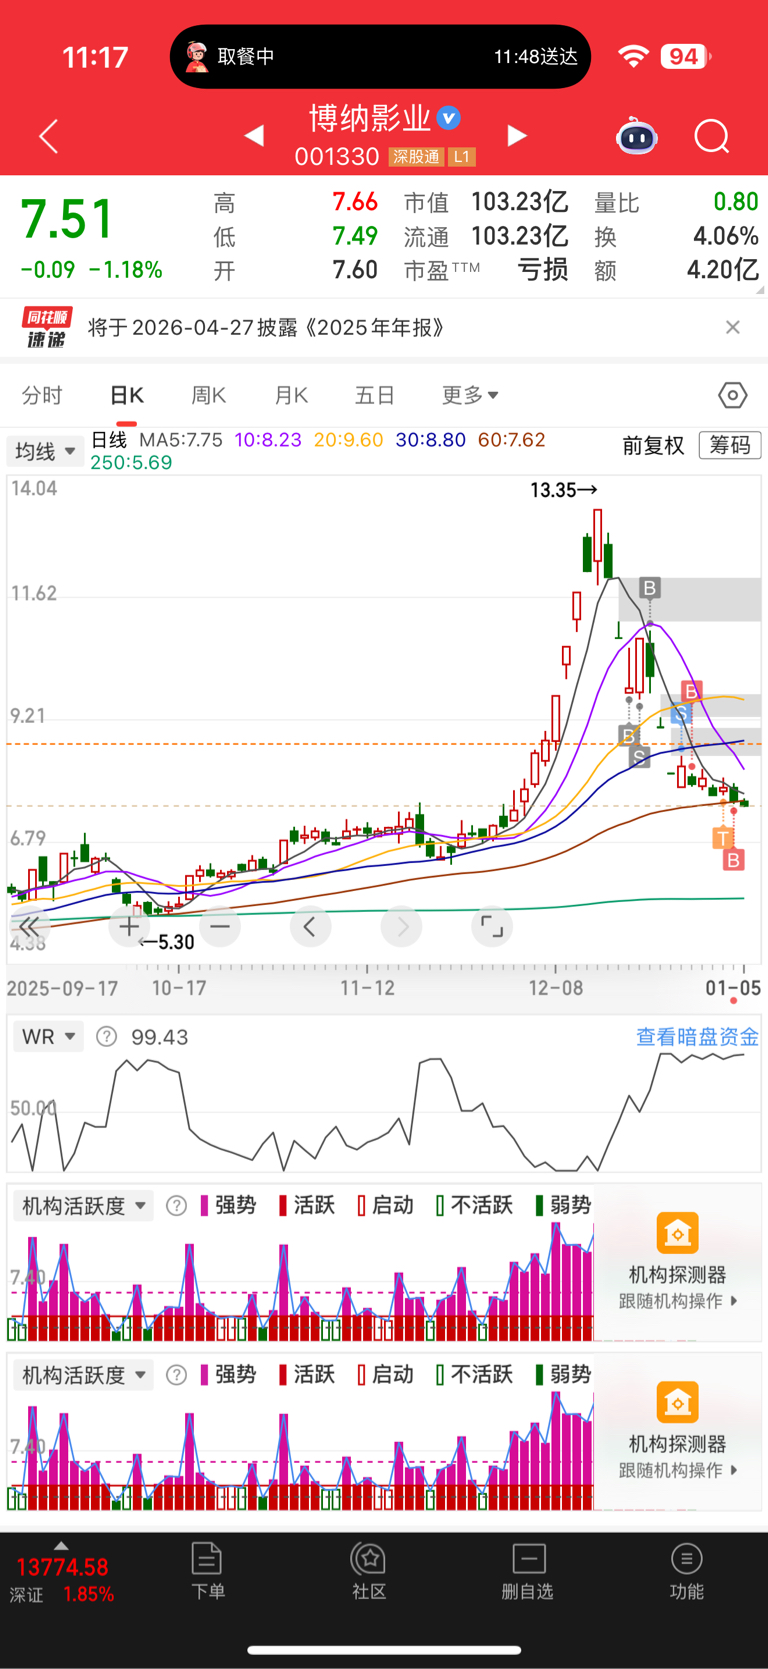Tap the double-left arrows on chart
Screen dimensions: 768x1669
click(x=28, y=927)
